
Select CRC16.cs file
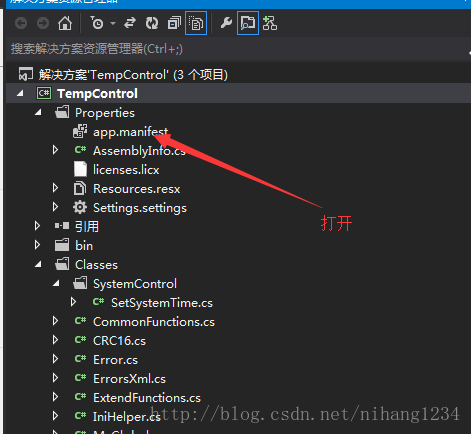(x=119, y=341)
